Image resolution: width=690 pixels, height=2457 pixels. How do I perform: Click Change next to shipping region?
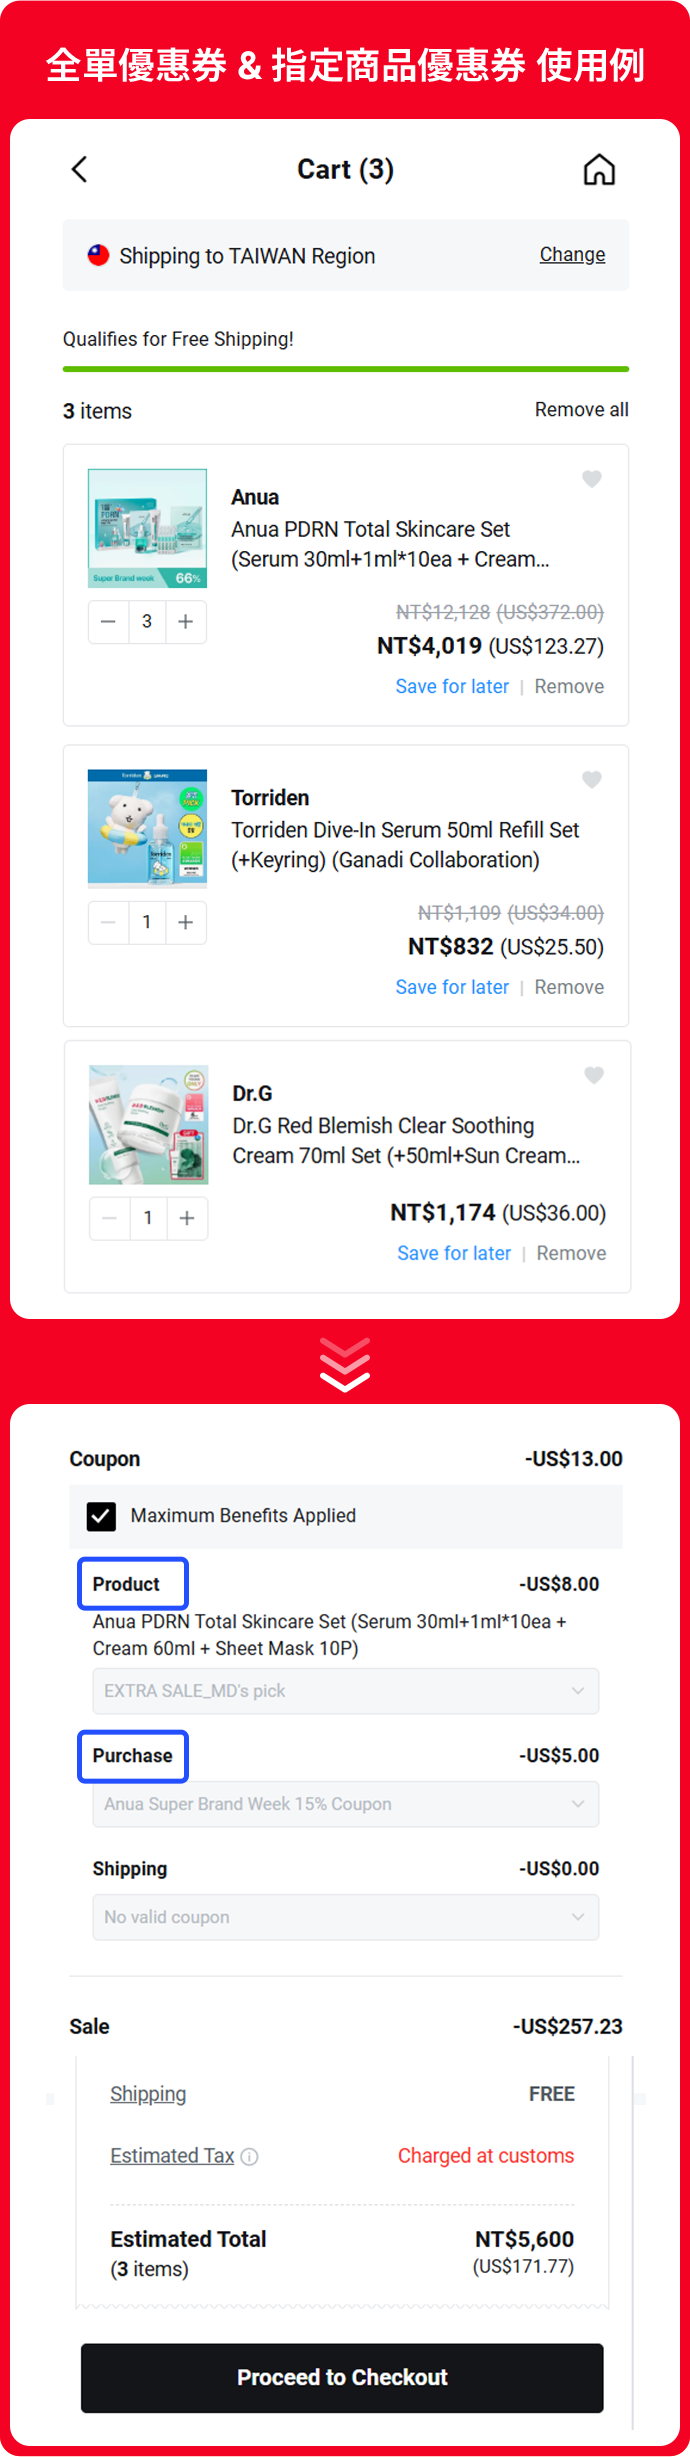click(x=571, y=255)
